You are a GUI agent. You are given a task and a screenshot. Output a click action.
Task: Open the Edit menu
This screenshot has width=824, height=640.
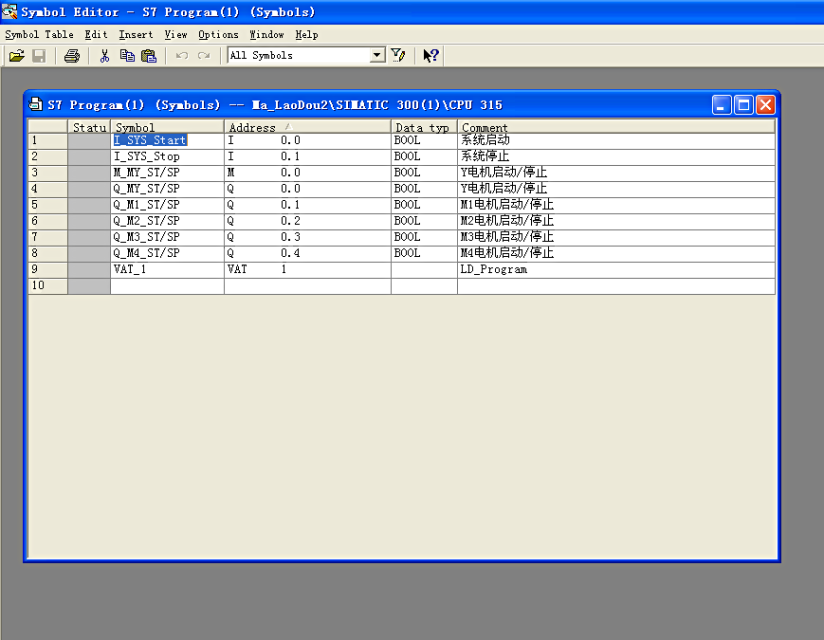pyautogui.click(x=96, y=35)
